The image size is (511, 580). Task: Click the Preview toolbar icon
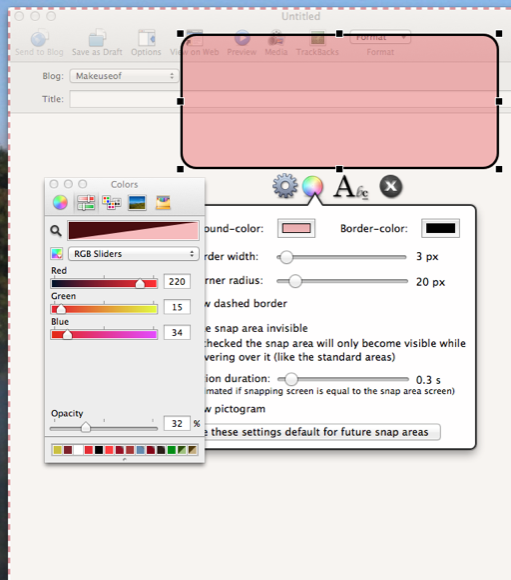click(x=242, y=43)
